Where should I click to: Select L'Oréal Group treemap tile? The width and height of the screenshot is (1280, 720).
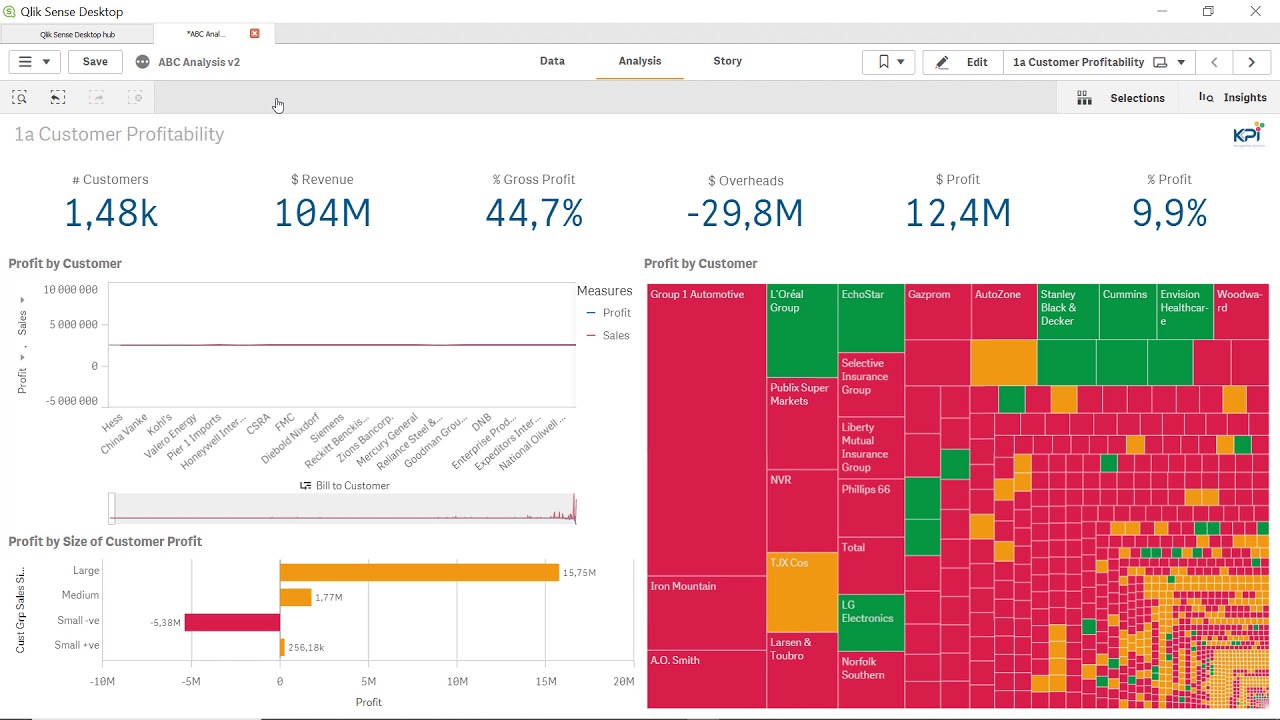pos(802,330)
